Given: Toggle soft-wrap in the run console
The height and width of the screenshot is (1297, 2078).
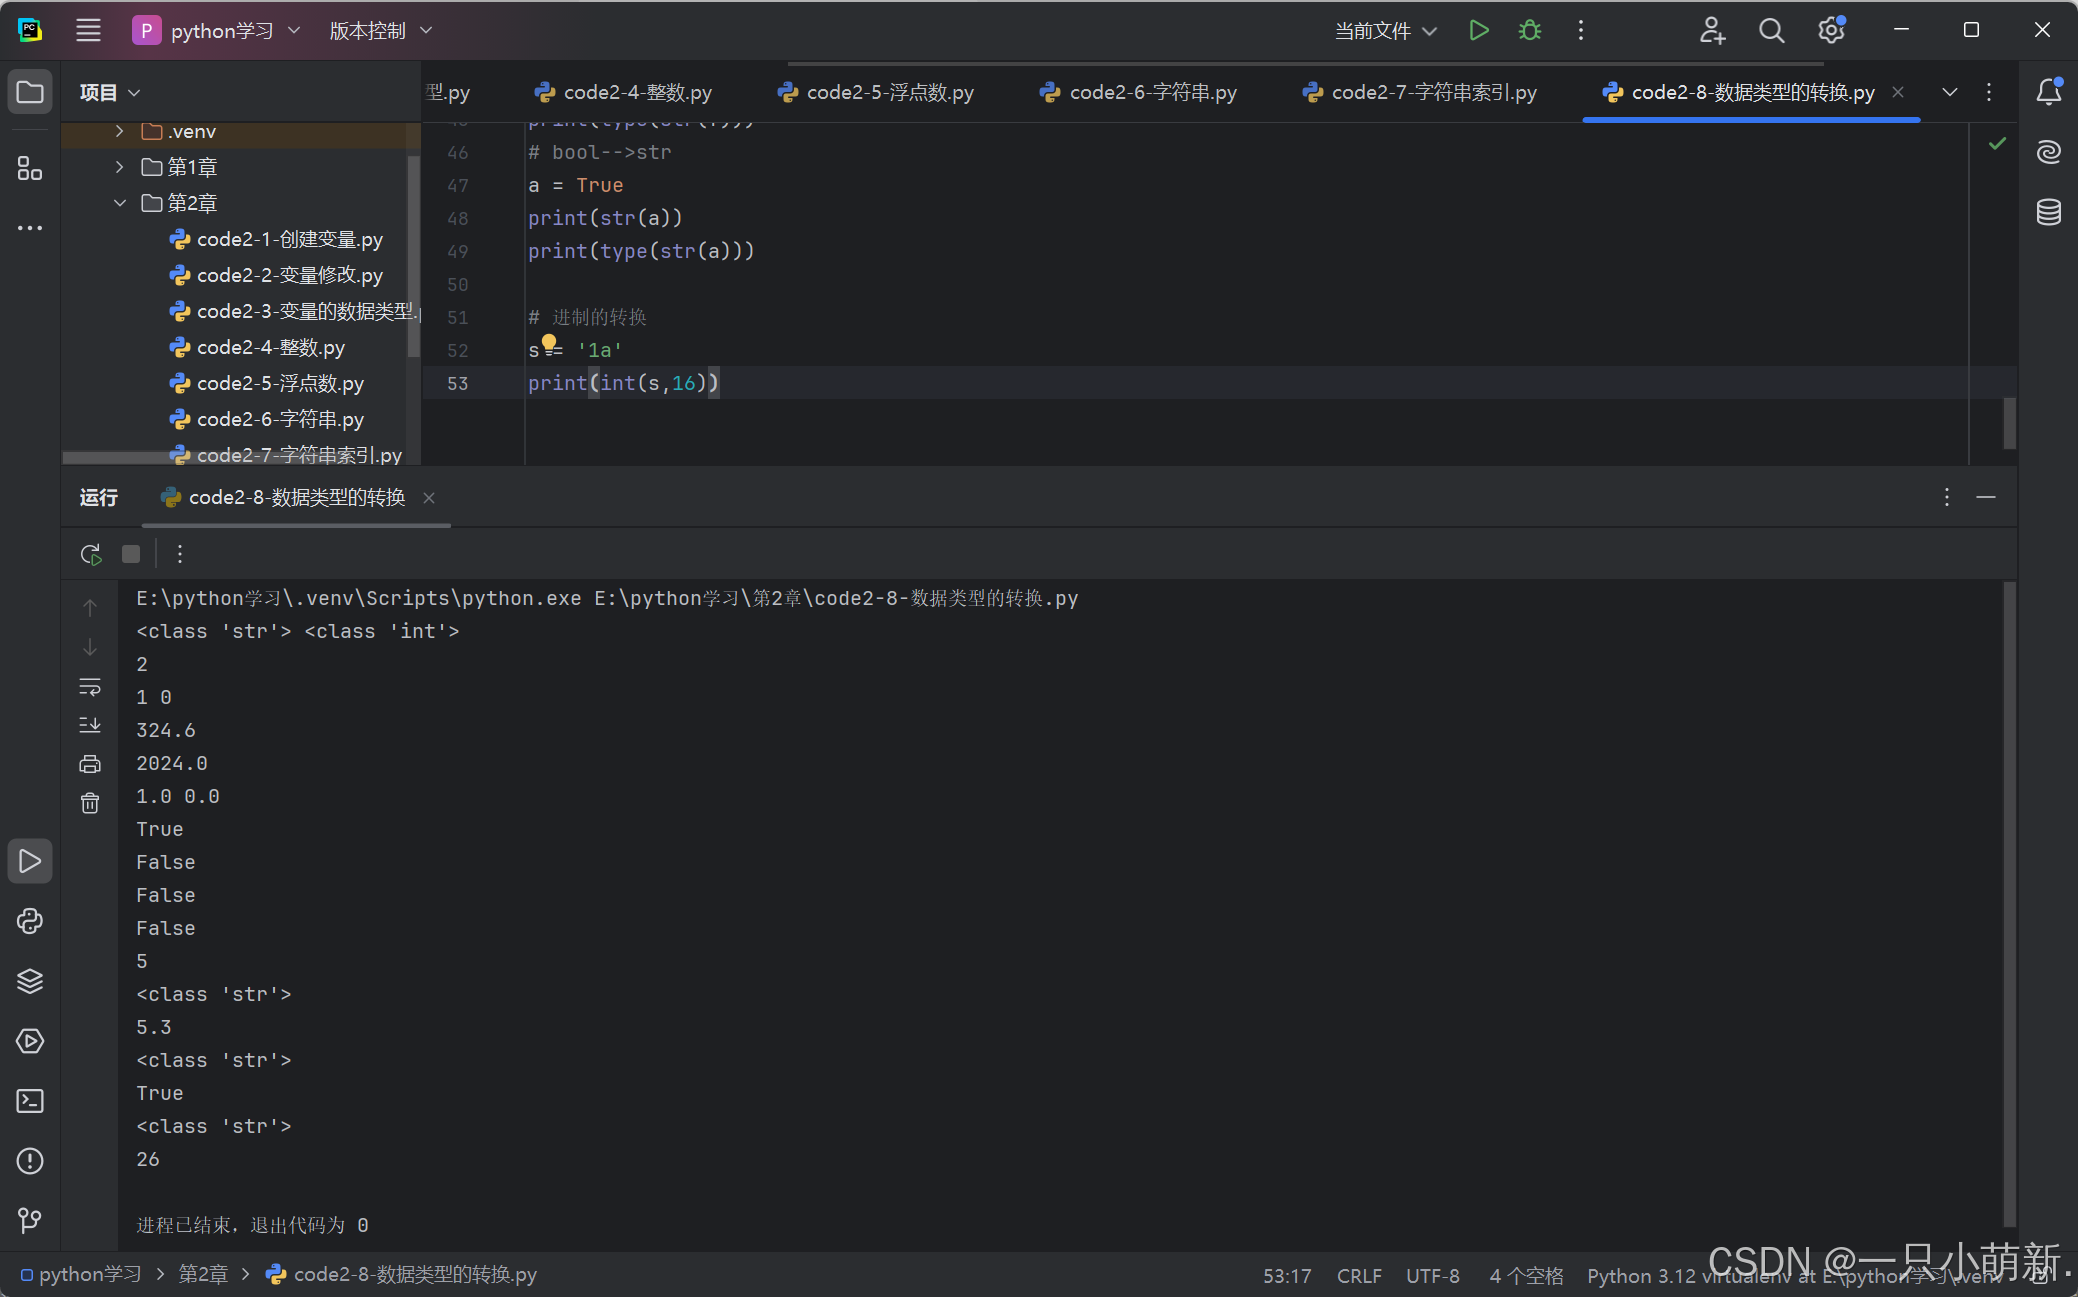Looking at the screenshot, I should point(90,687).
